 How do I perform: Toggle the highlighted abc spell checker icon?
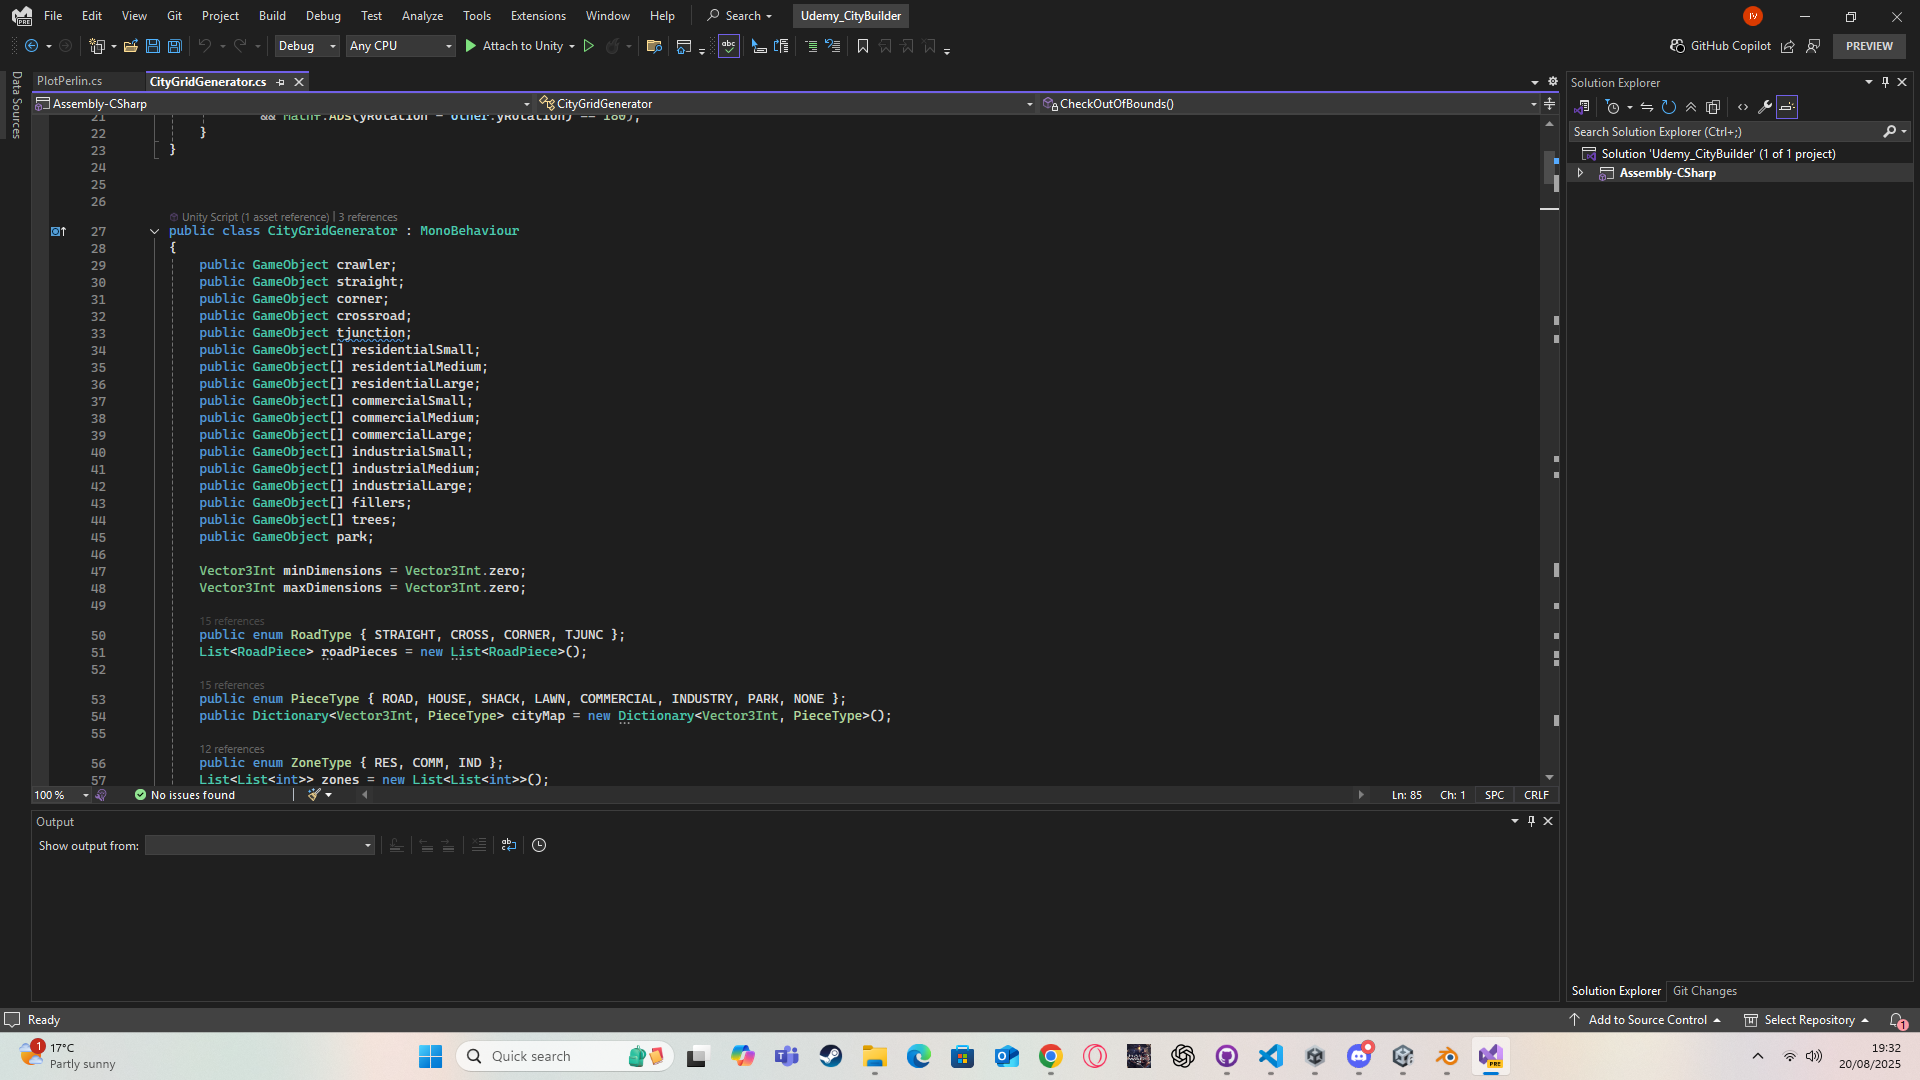(728, 46)
